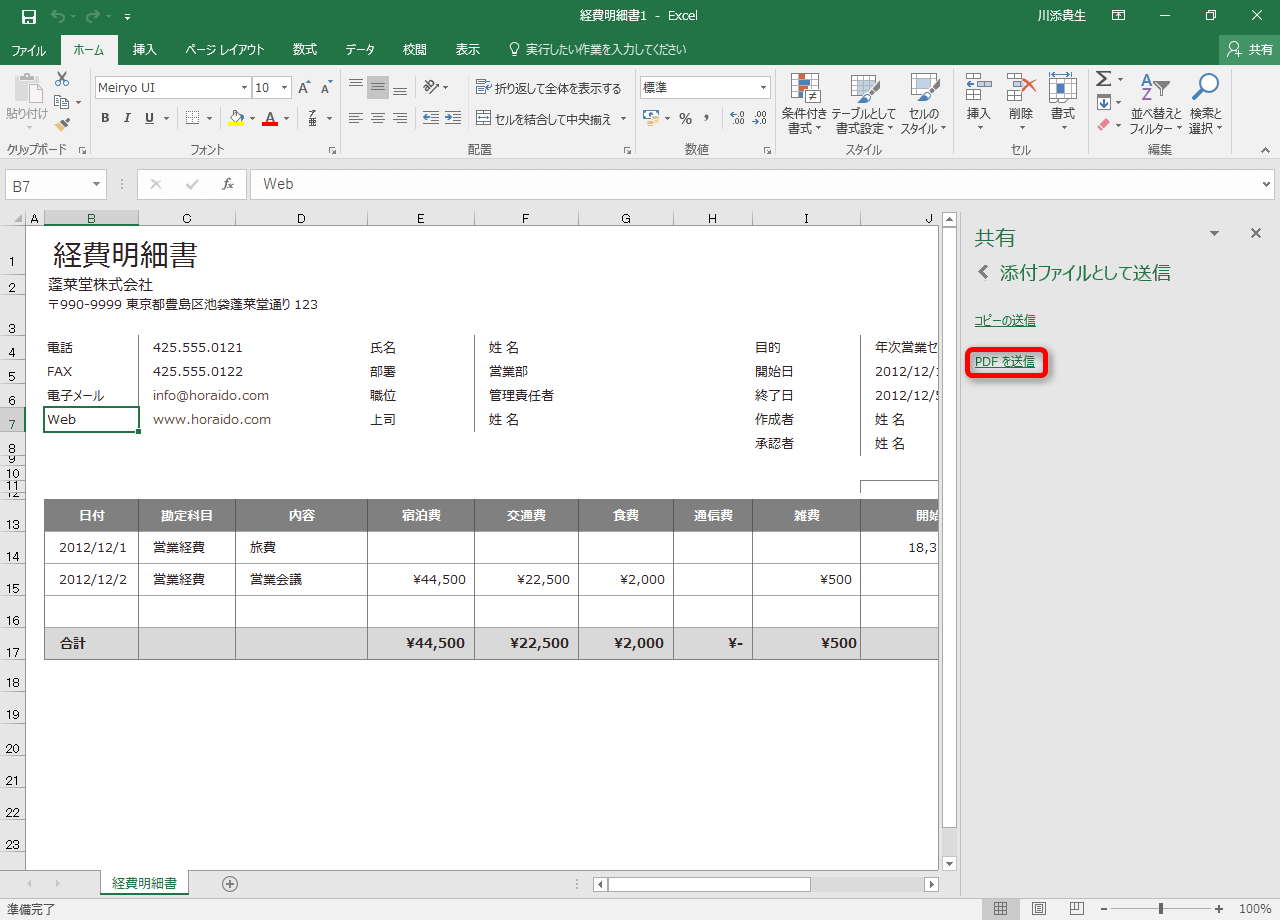The height and width of the screenshot is (920, 1280).
Task: Click the Borders icon
Action: [x=193, y=118]
